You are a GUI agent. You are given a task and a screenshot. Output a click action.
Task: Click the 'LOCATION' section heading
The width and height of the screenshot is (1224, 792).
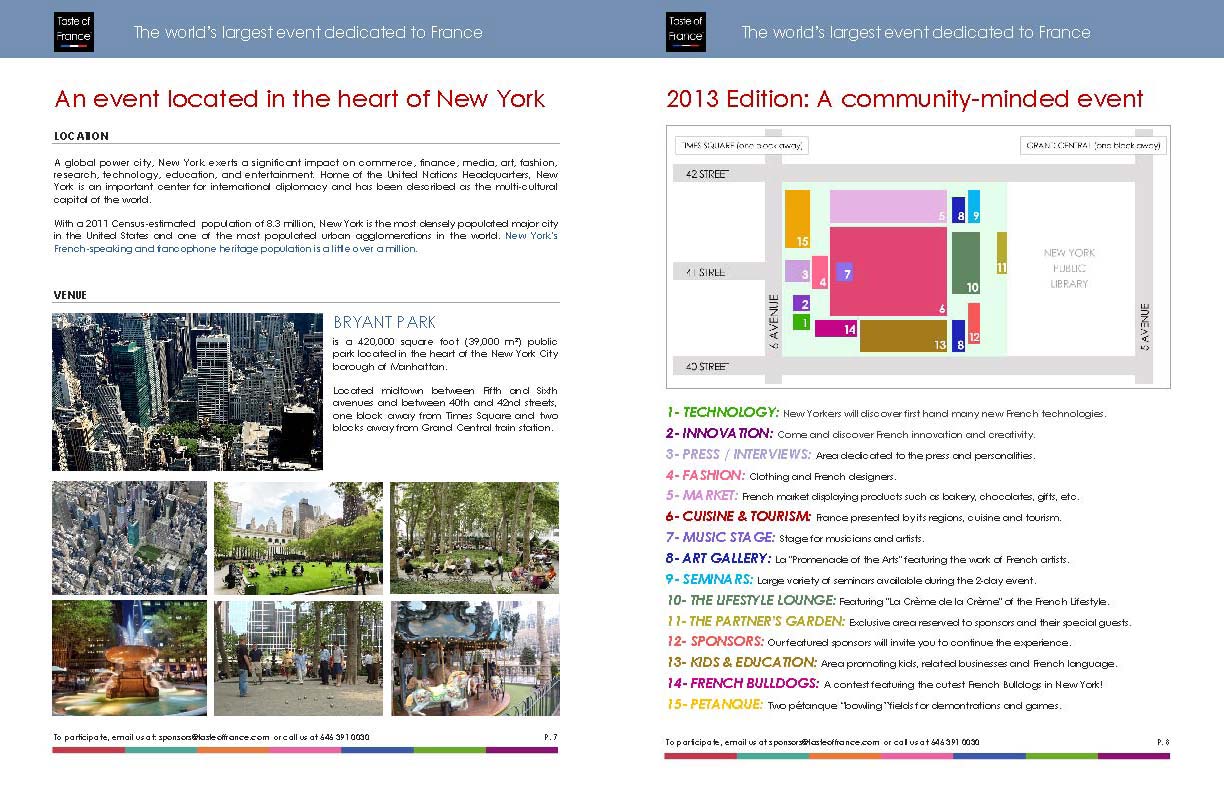81,136
